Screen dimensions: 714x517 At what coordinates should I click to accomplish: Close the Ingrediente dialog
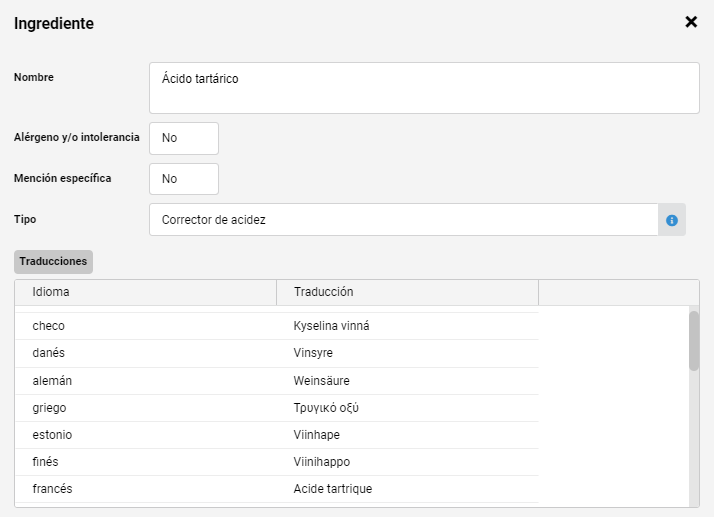pos(691,22)
